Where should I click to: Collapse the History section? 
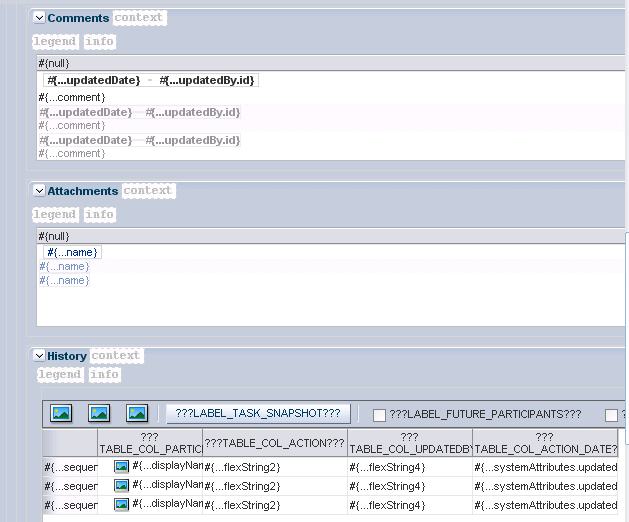[39, 355]
